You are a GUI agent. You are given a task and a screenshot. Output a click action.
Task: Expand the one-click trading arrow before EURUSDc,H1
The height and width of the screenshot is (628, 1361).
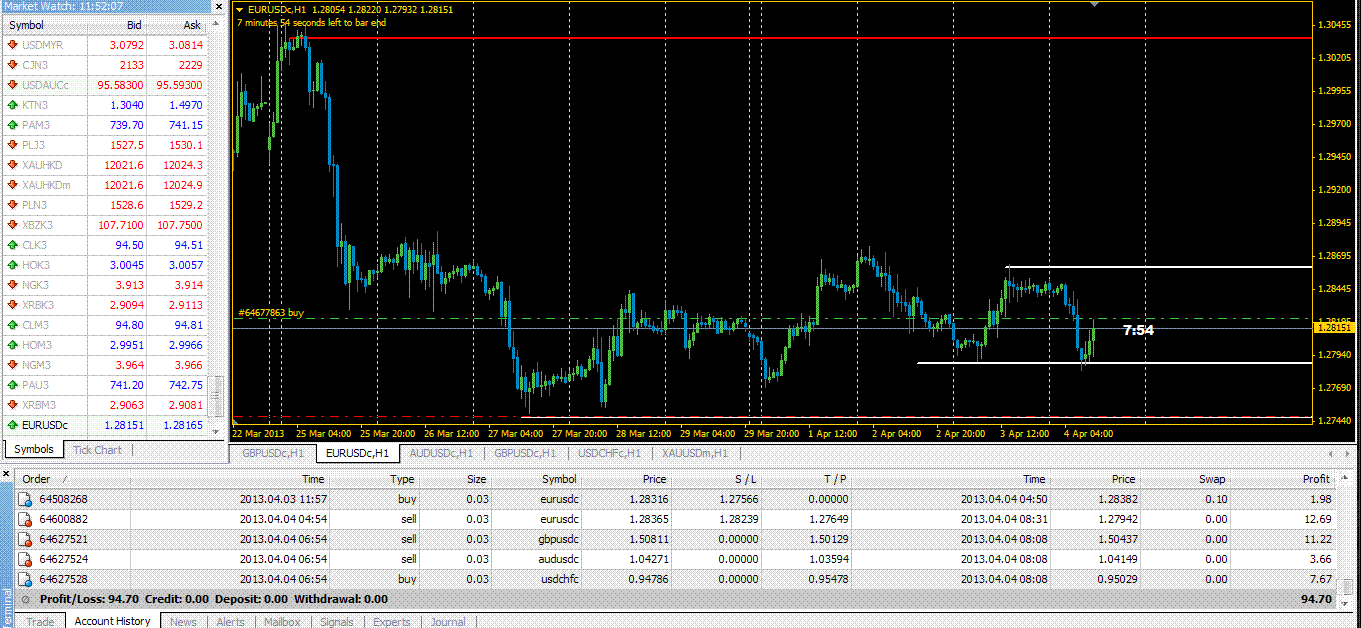pos(238,9)
